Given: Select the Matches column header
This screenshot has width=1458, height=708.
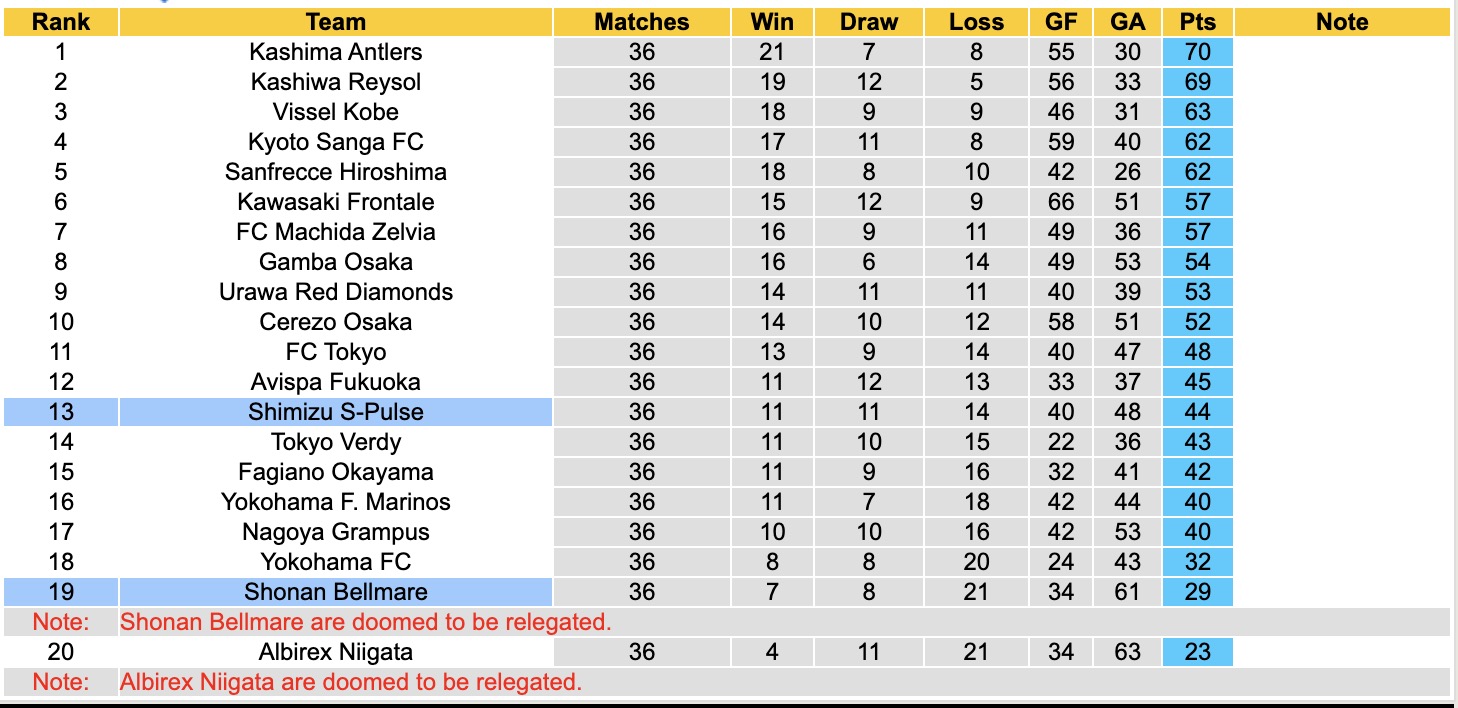Looking at the screenshot, I should pos(641,22).
